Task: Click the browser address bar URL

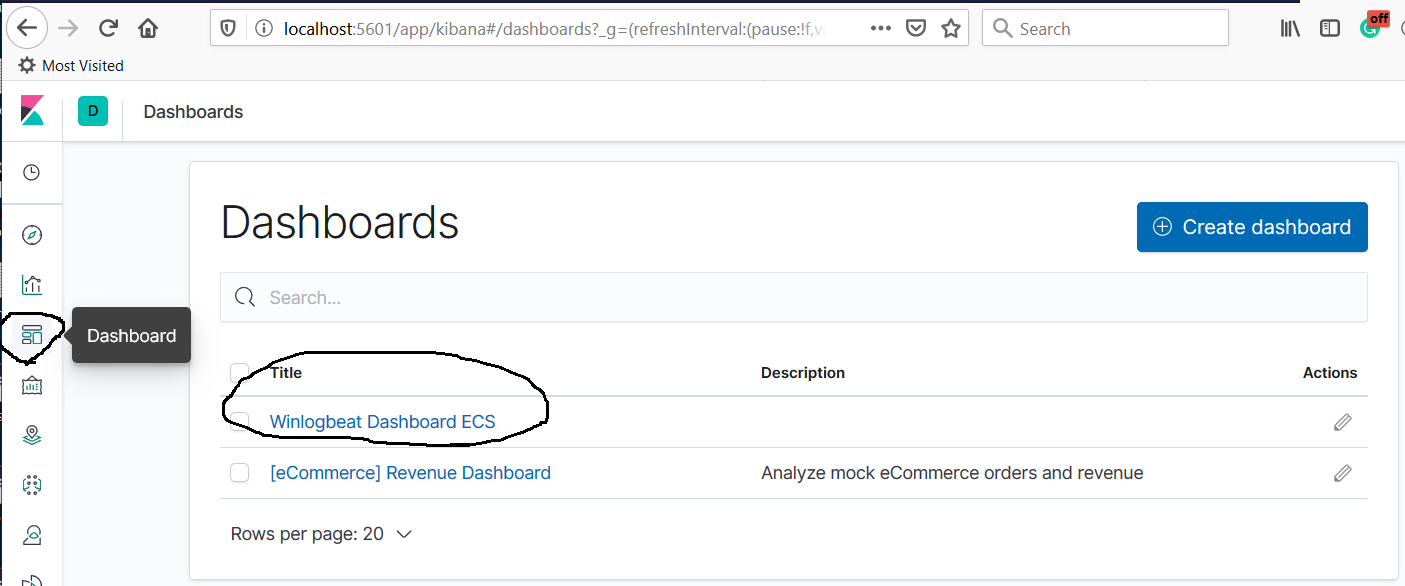Action: click(555, 29)
